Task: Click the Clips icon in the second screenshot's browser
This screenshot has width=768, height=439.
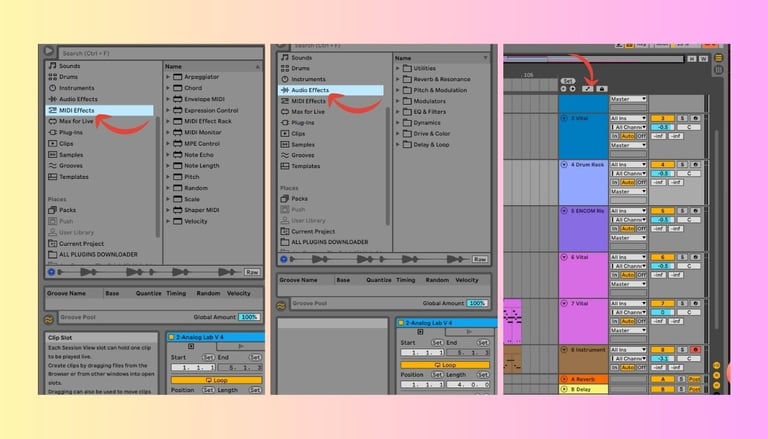Action: (285, 133)
